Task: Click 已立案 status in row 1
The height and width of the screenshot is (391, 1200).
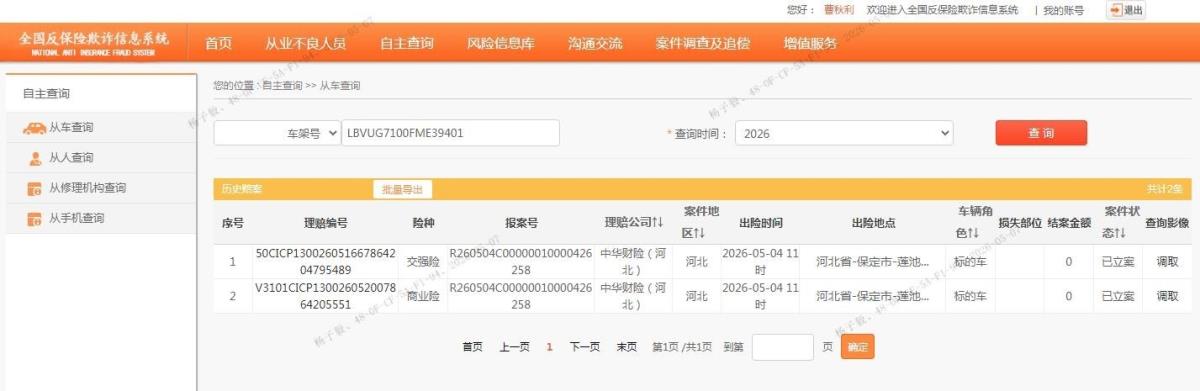Action: (x=1118, y=262)
